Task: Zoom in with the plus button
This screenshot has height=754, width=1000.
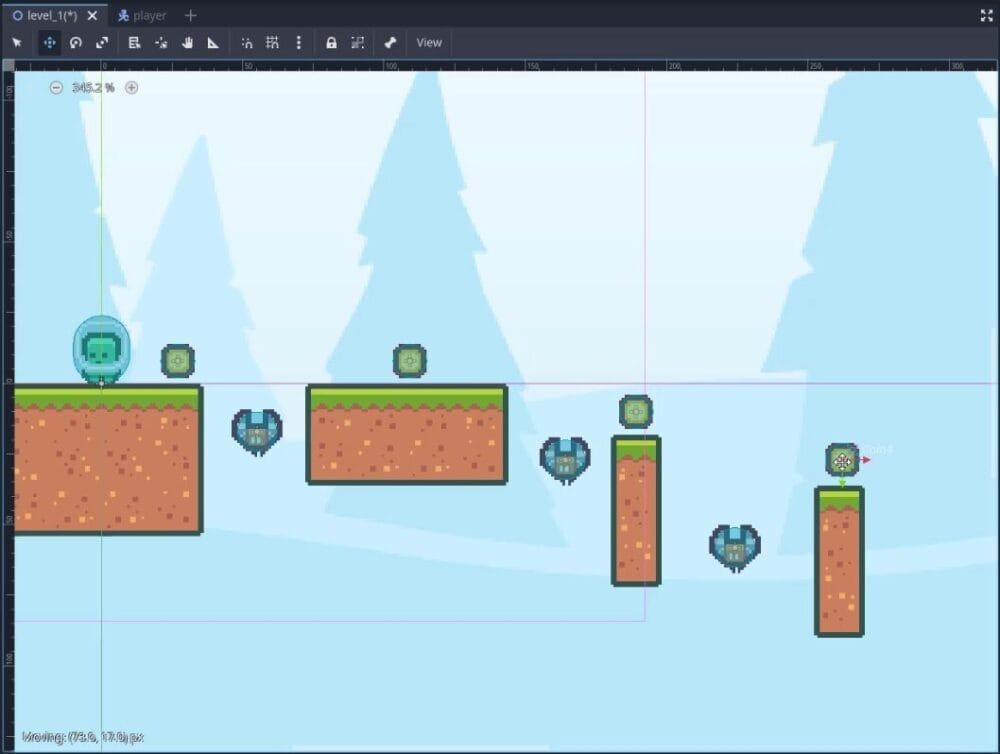Action: [131, 88]
